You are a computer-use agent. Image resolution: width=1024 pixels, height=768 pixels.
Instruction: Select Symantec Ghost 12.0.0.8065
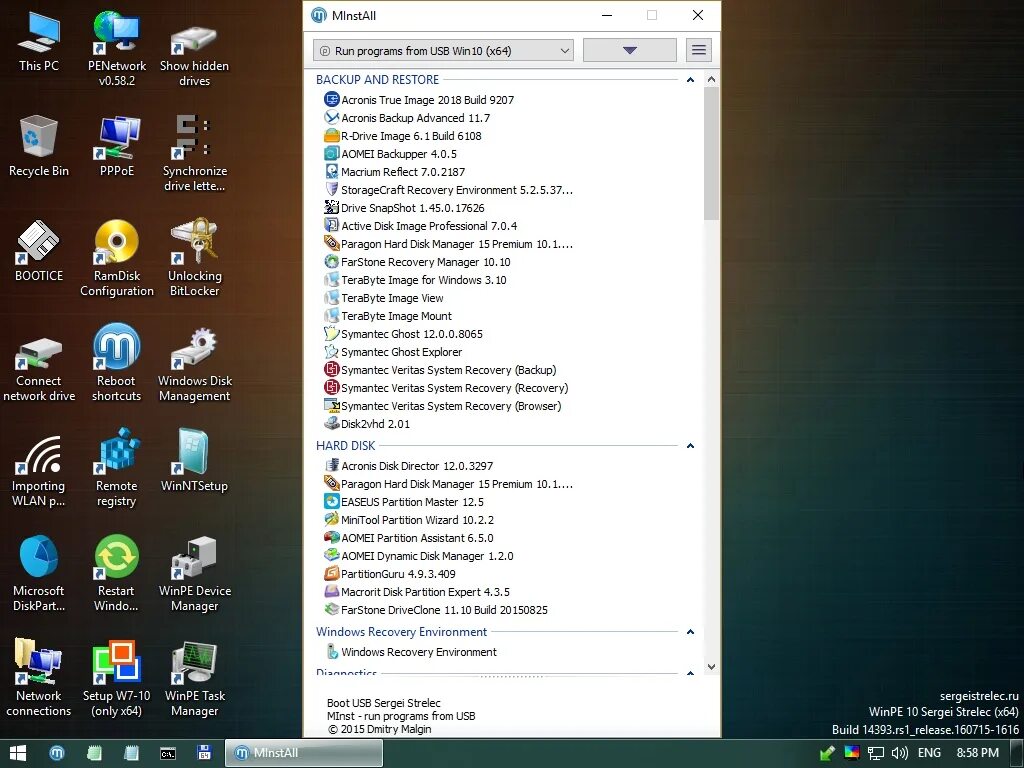pyautogui.click(x=404, y=334)
